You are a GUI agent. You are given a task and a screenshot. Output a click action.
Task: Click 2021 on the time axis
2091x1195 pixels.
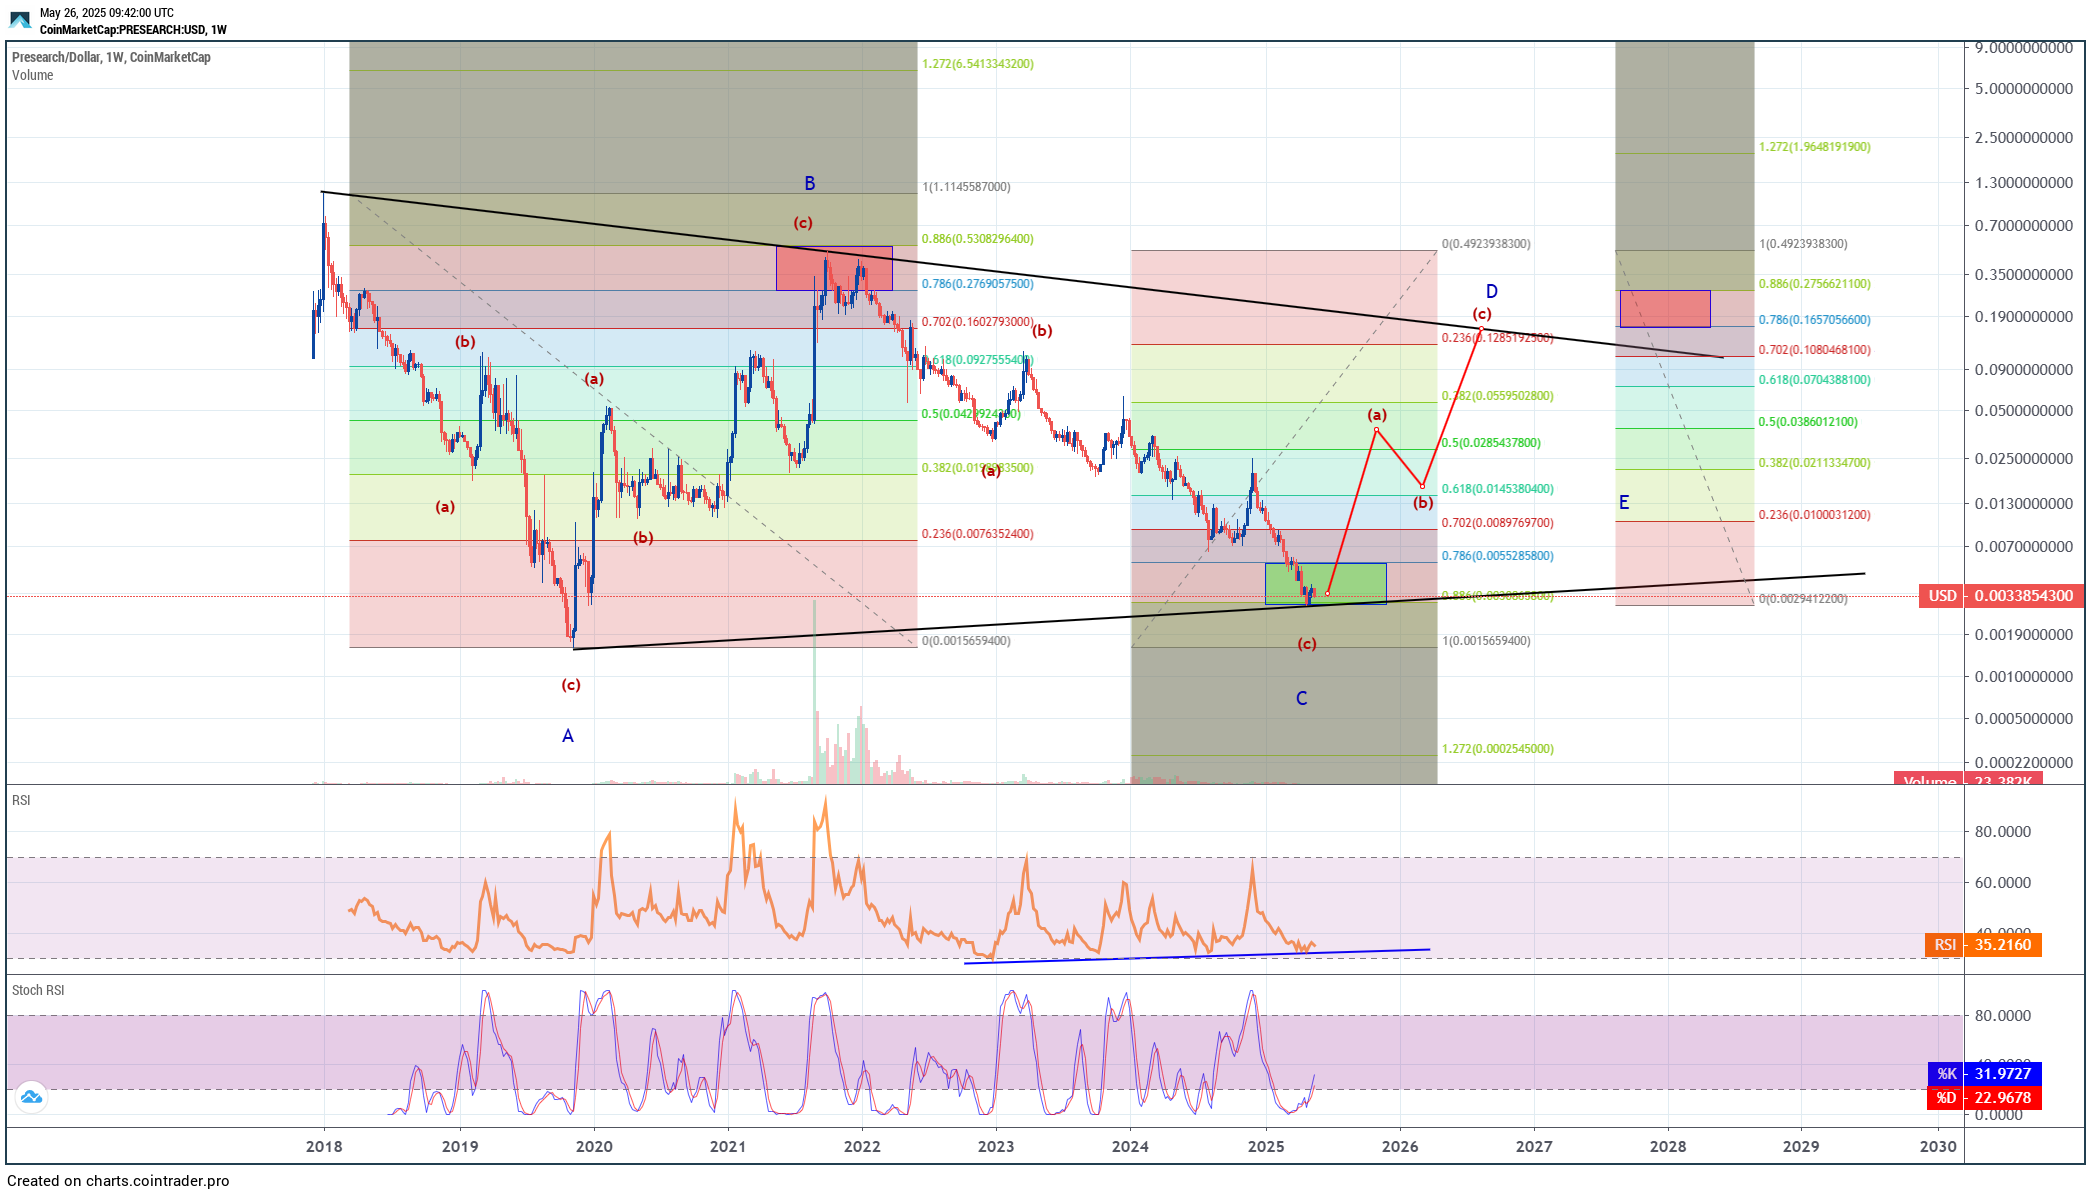(x=727, y=1146)
